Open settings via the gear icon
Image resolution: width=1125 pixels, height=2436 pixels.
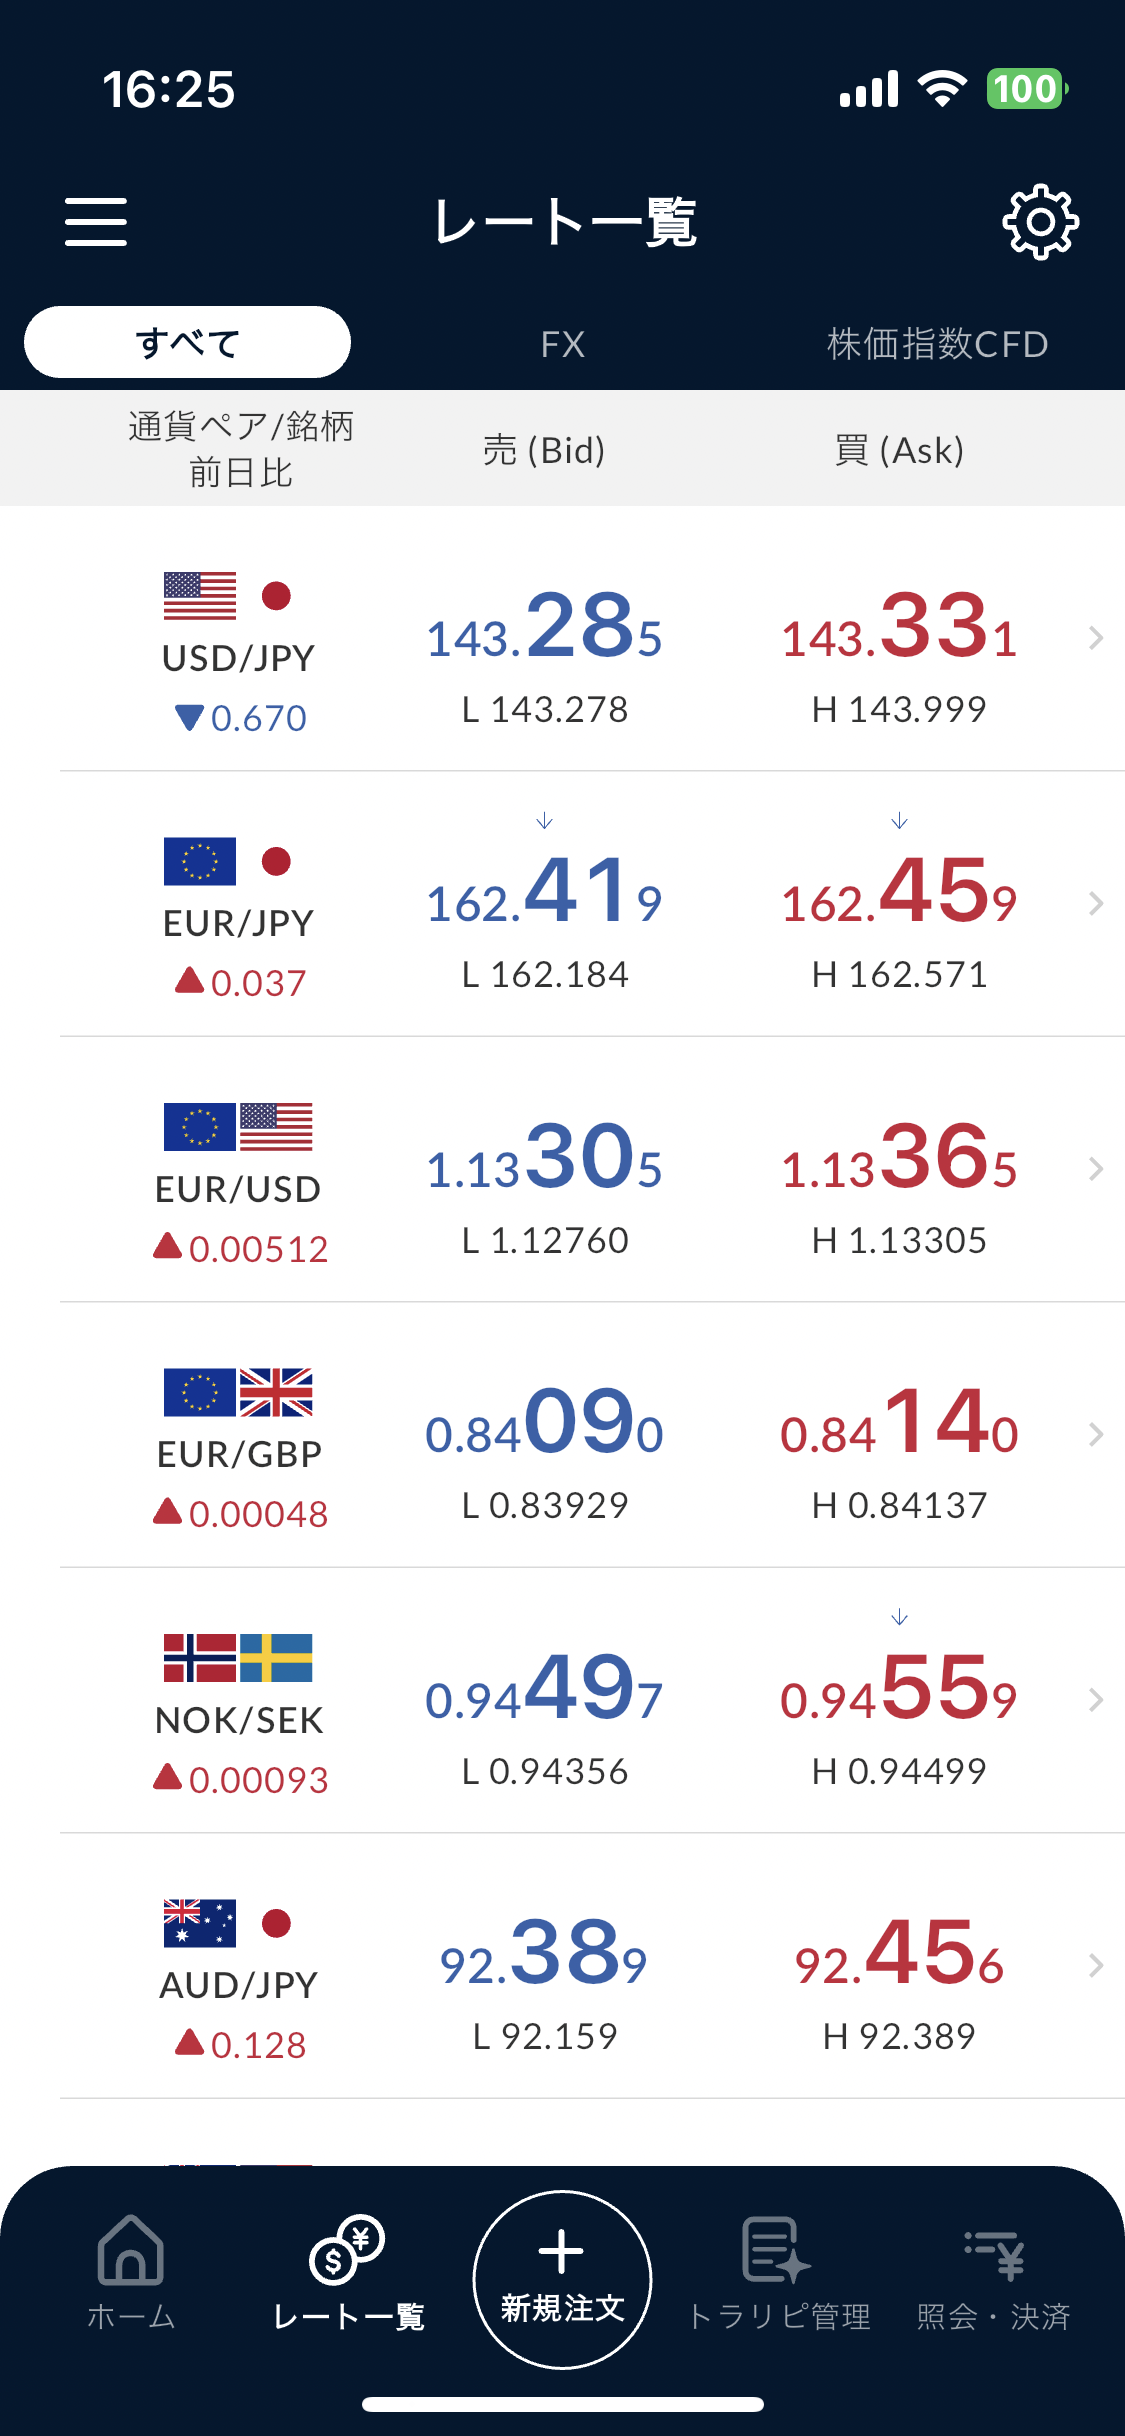tap(1040, 221)
